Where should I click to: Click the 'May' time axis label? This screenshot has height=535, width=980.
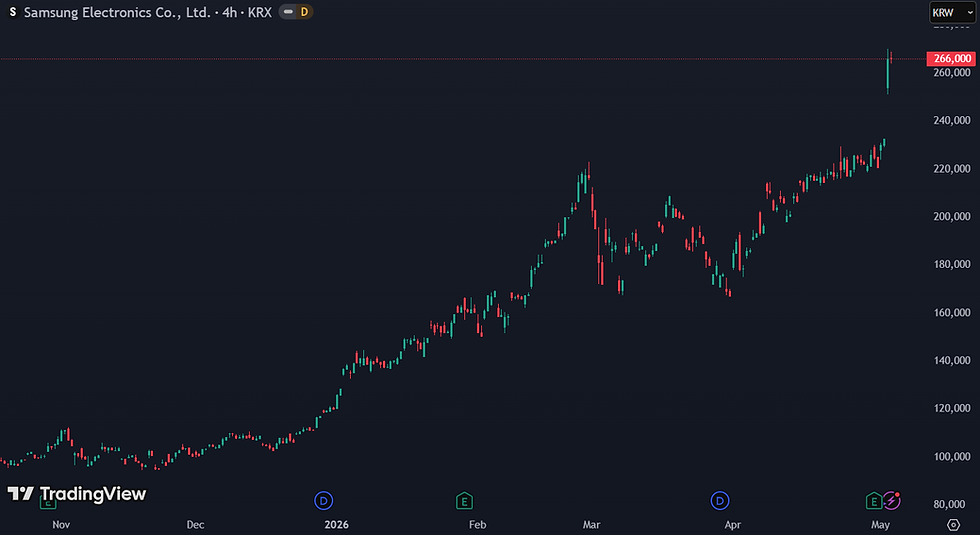[880, 524]
